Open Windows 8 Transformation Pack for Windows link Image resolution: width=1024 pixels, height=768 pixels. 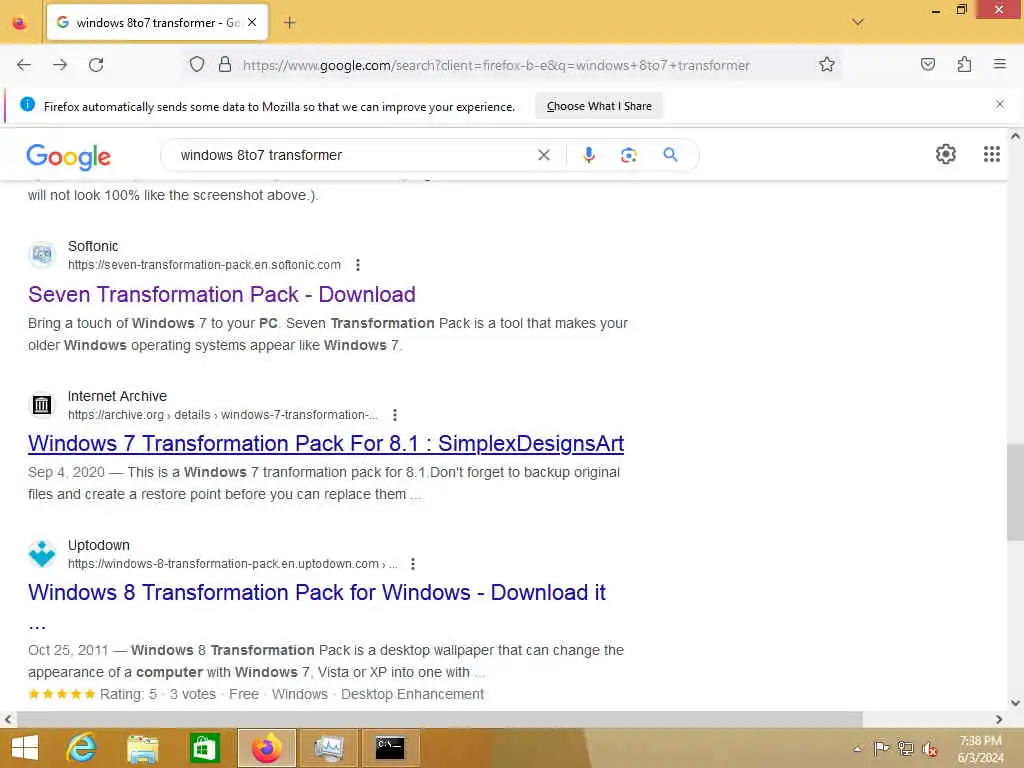click(x=317, y=593)
